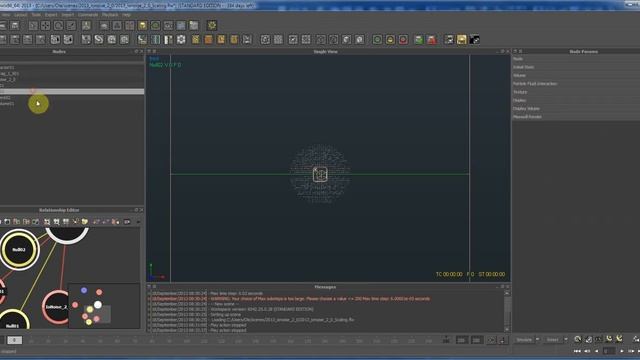Expand the Texture parameter section
Viewport: 640px width, 360px height.
(x=576, y=92)
